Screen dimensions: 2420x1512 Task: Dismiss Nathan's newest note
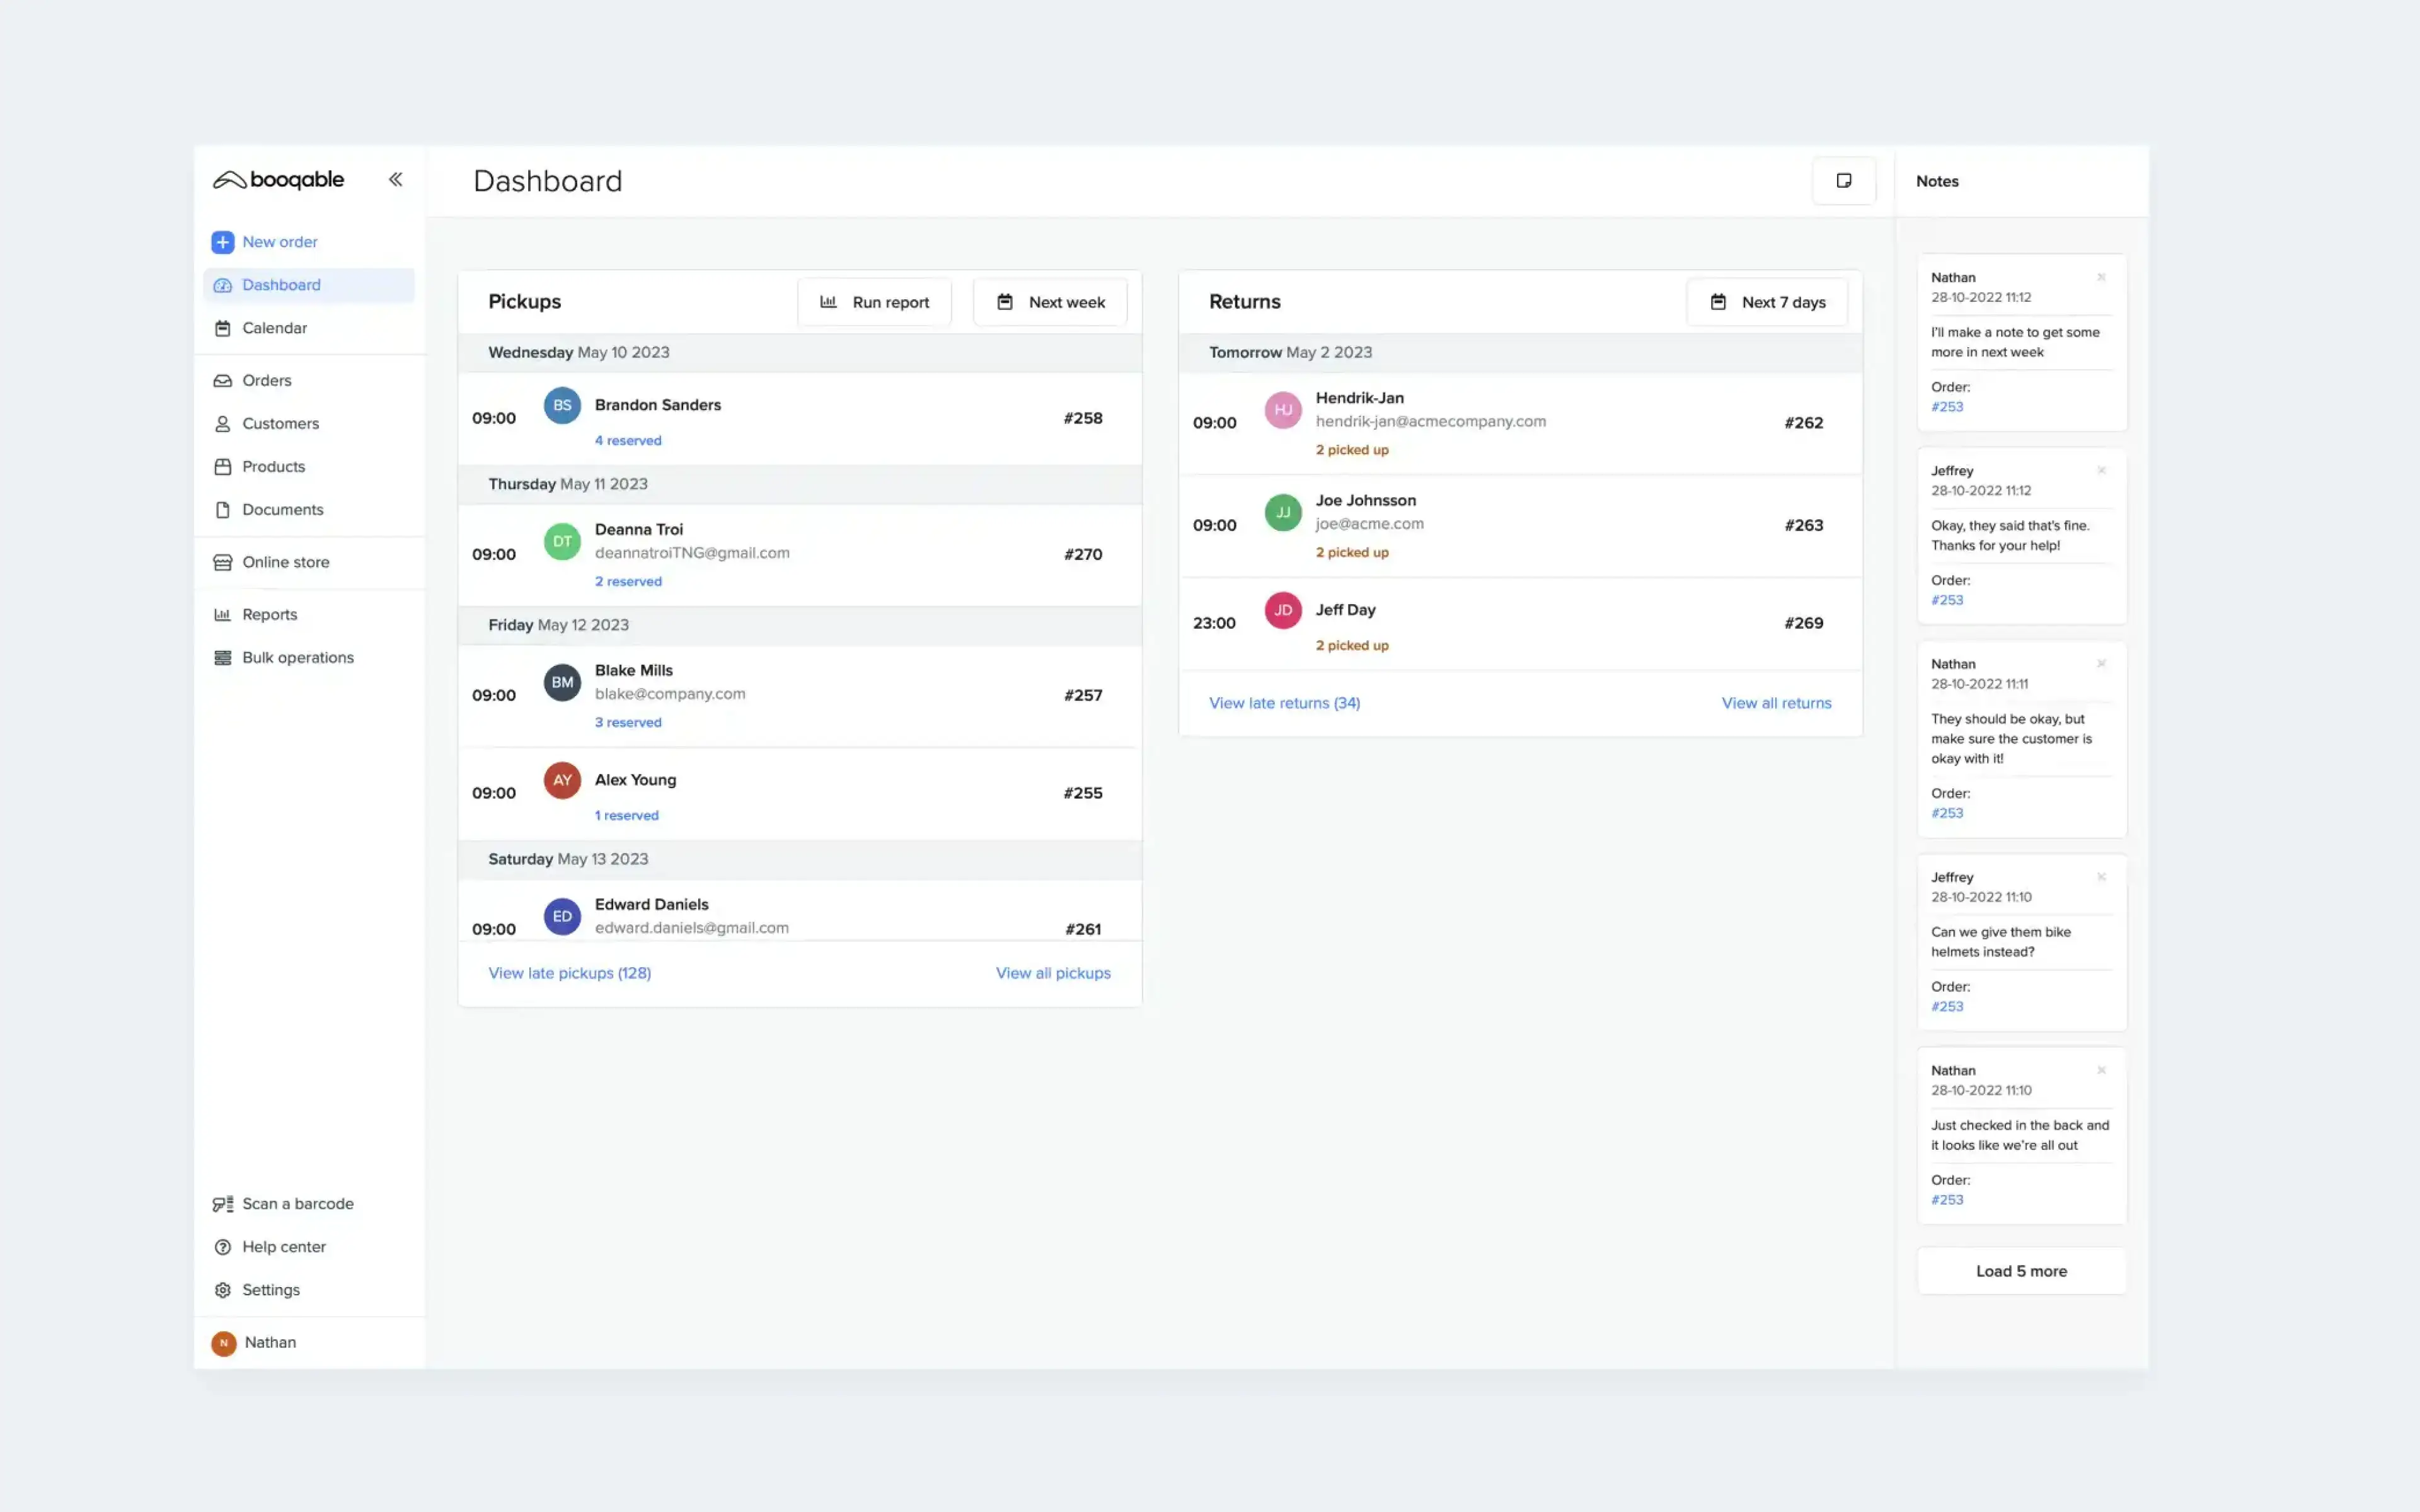tap(2103, 277)
